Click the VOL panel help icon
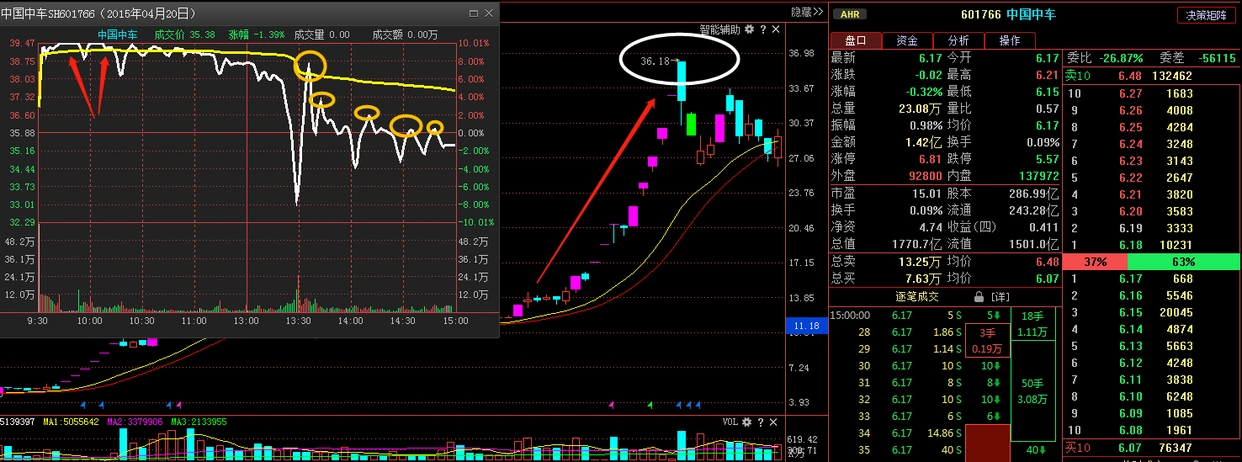 pyautogui.click(x=760, y=423)
